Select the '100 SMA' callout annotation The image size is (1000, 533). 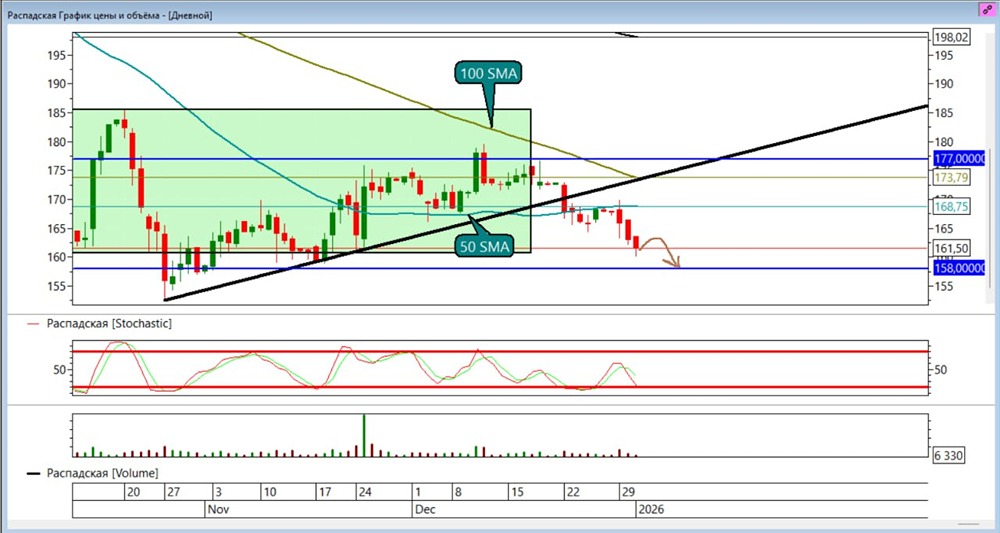487,74
